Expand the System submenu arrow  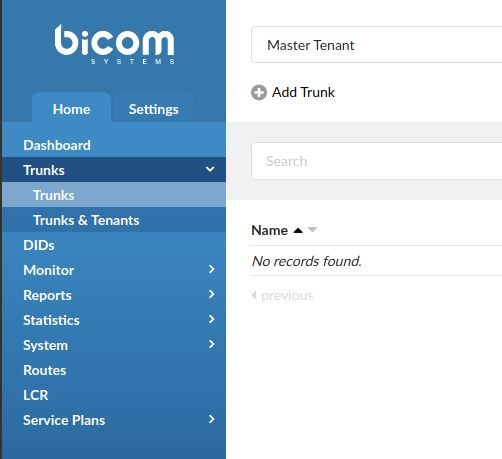tap(211, 344)
